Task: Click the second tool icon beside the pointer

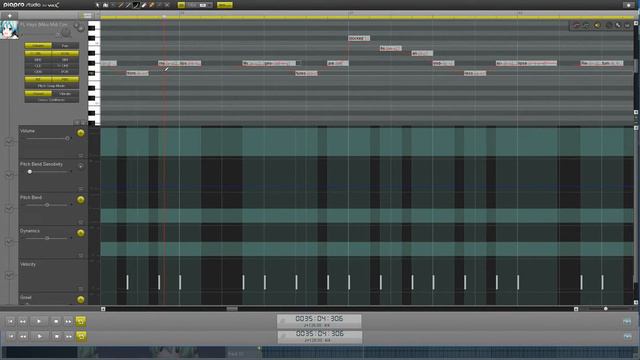Action: (x=105, y=5)
